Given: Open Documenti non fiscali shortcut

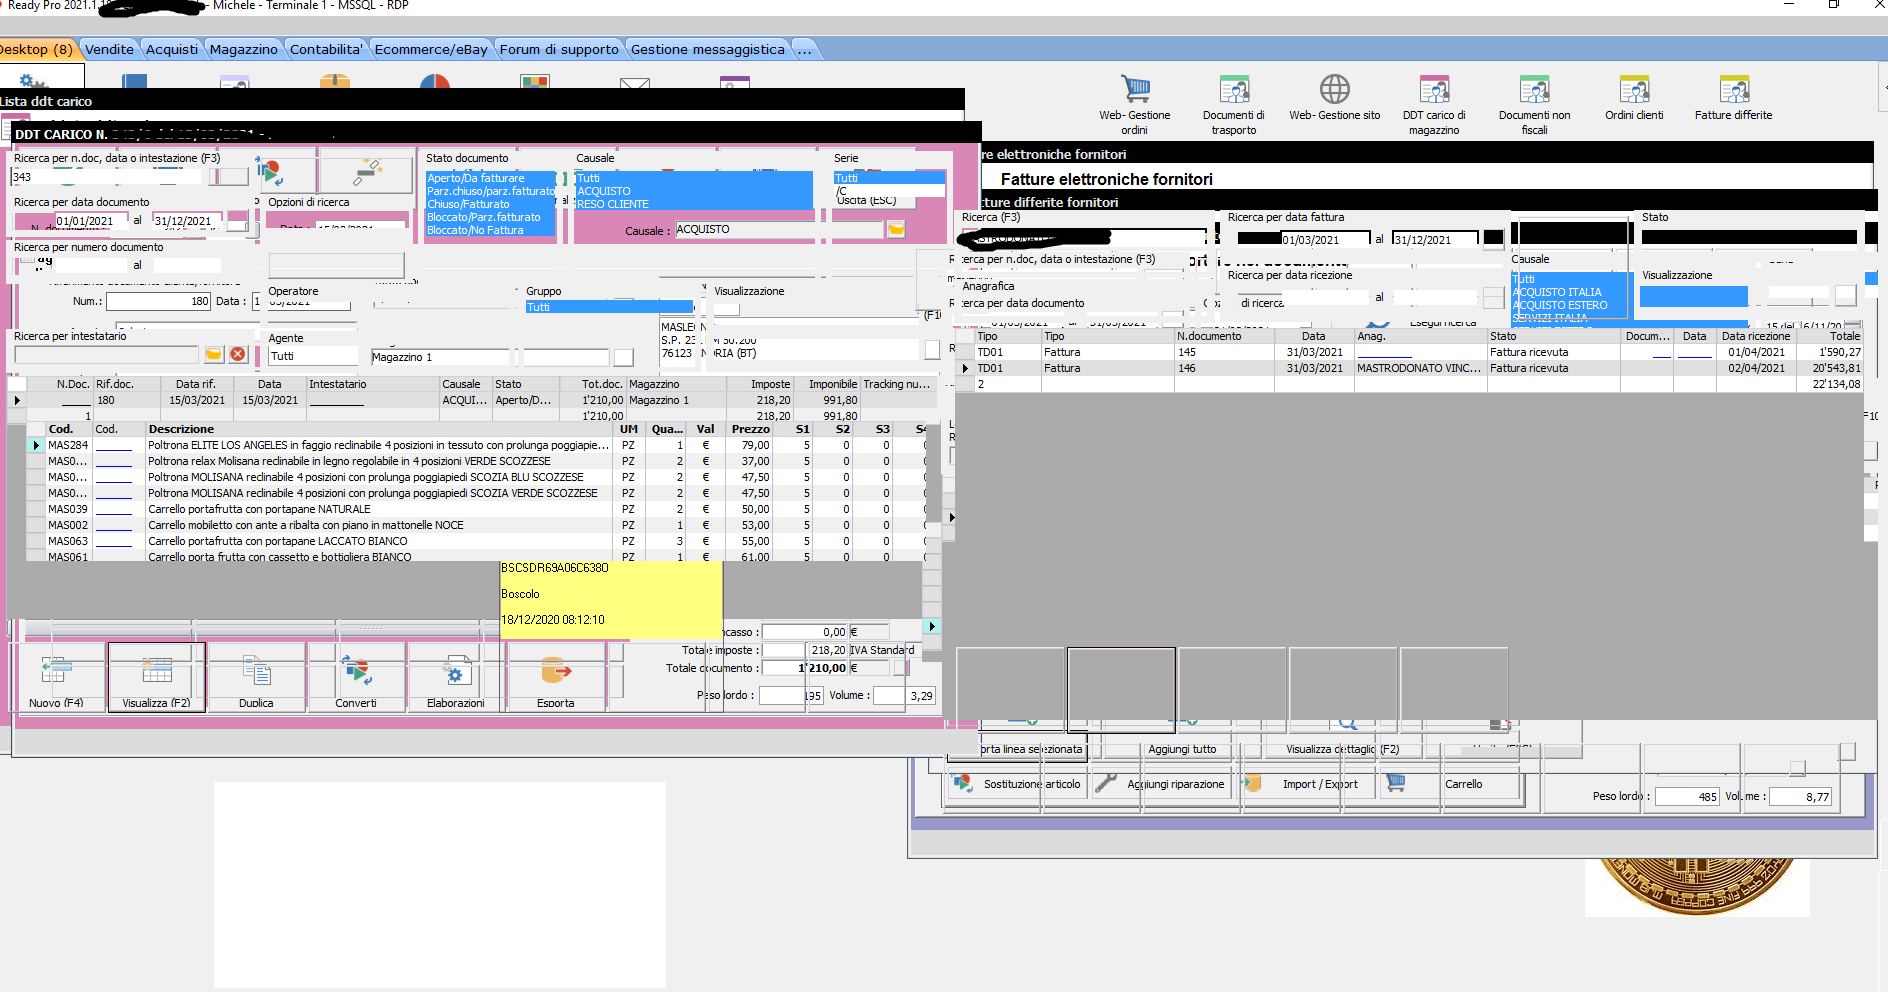Looking at the screenshot, I should (x=1534, y=103).
